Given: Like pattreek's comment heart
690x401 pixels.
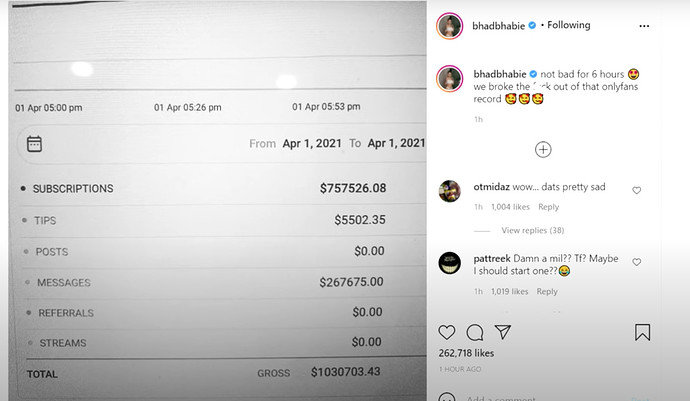Looking at the screenshot, I should pyautogui.click(x=636, y=262).
